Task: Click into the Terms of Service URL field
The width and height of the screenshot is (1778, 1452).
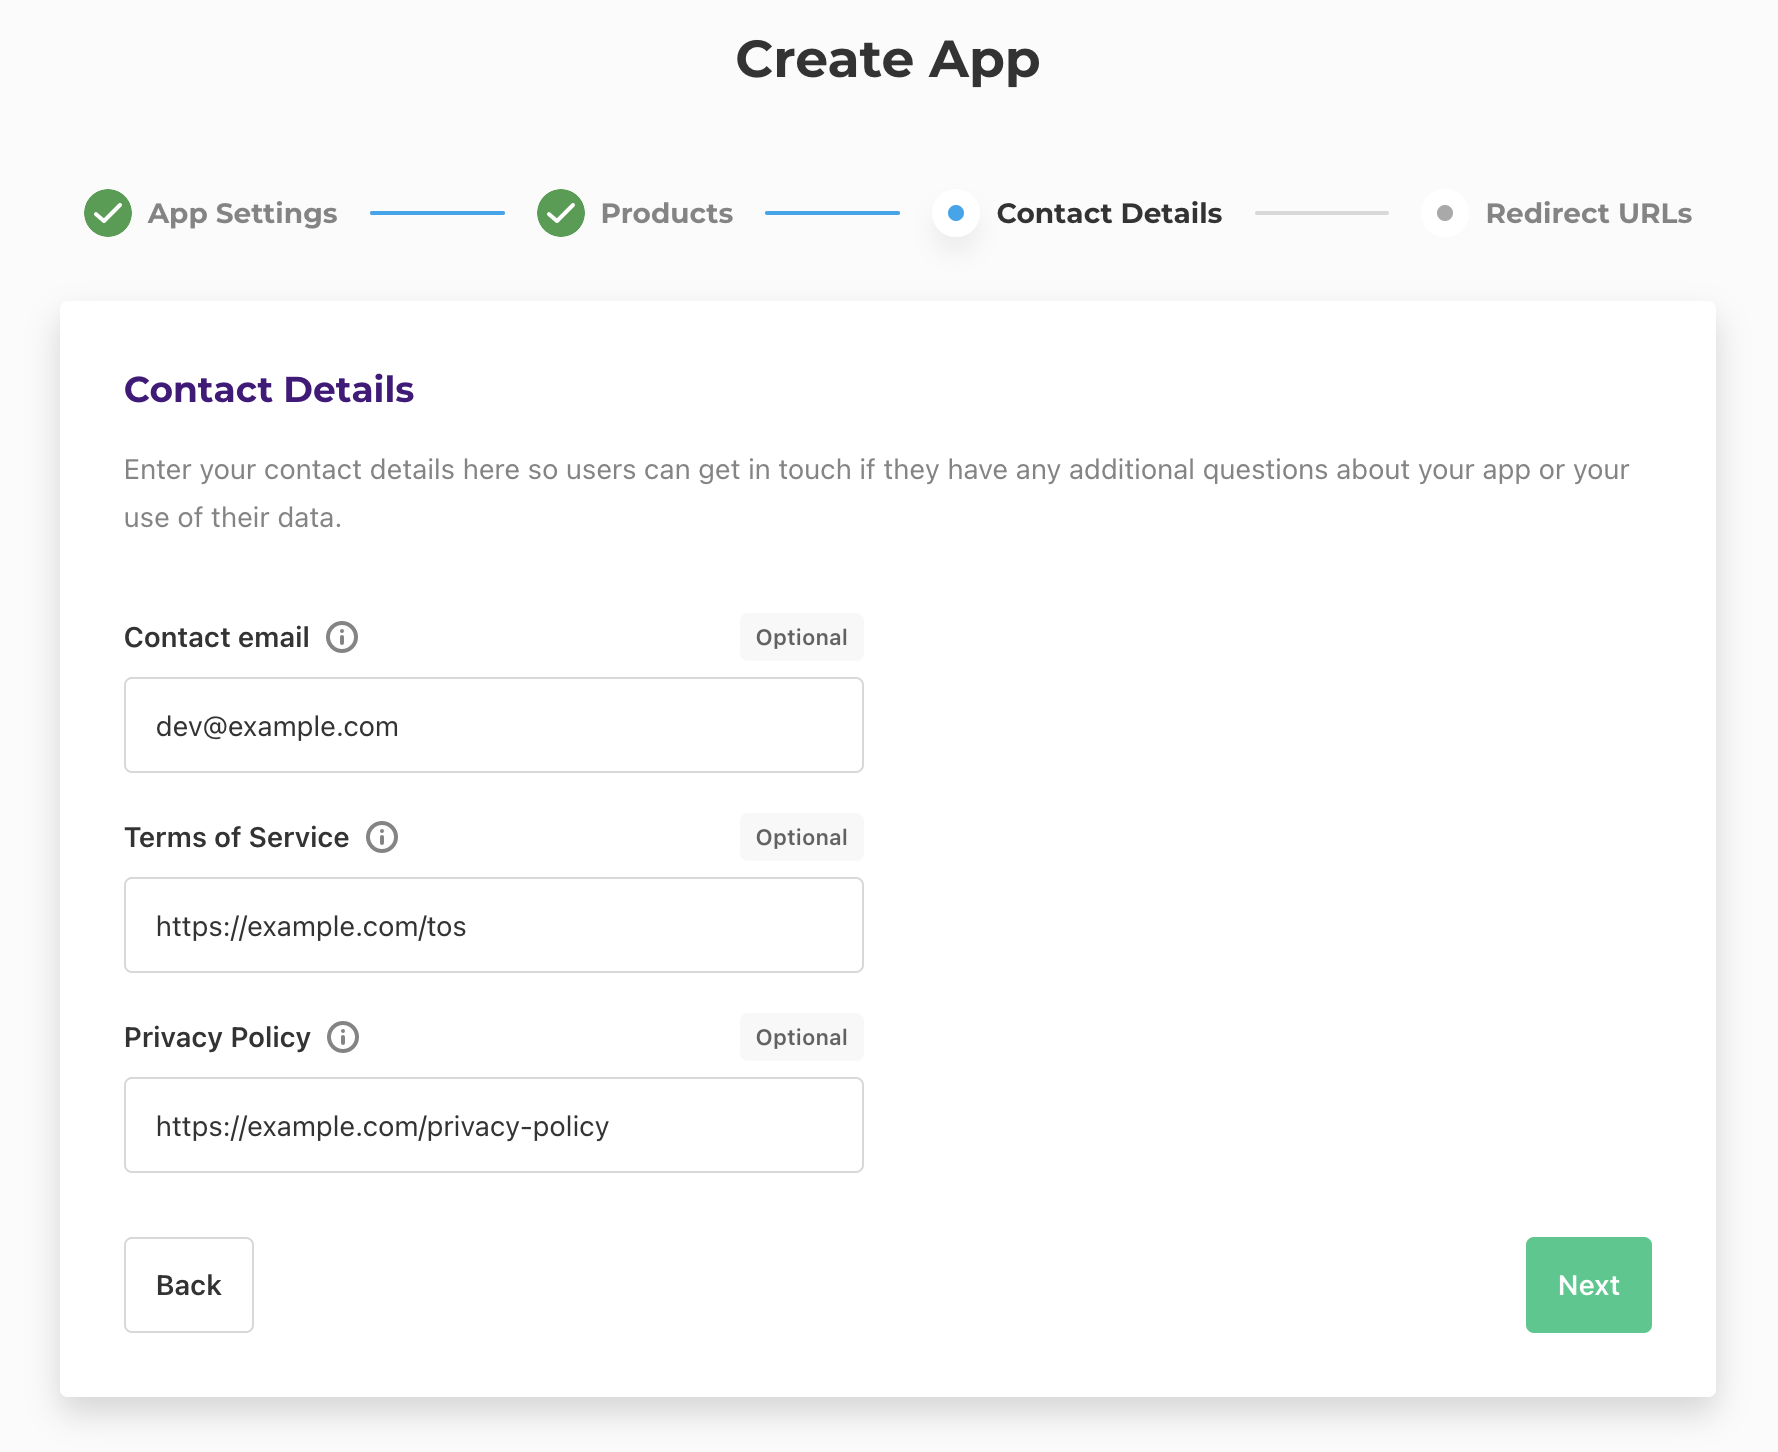Action: (x=494, y=925)
